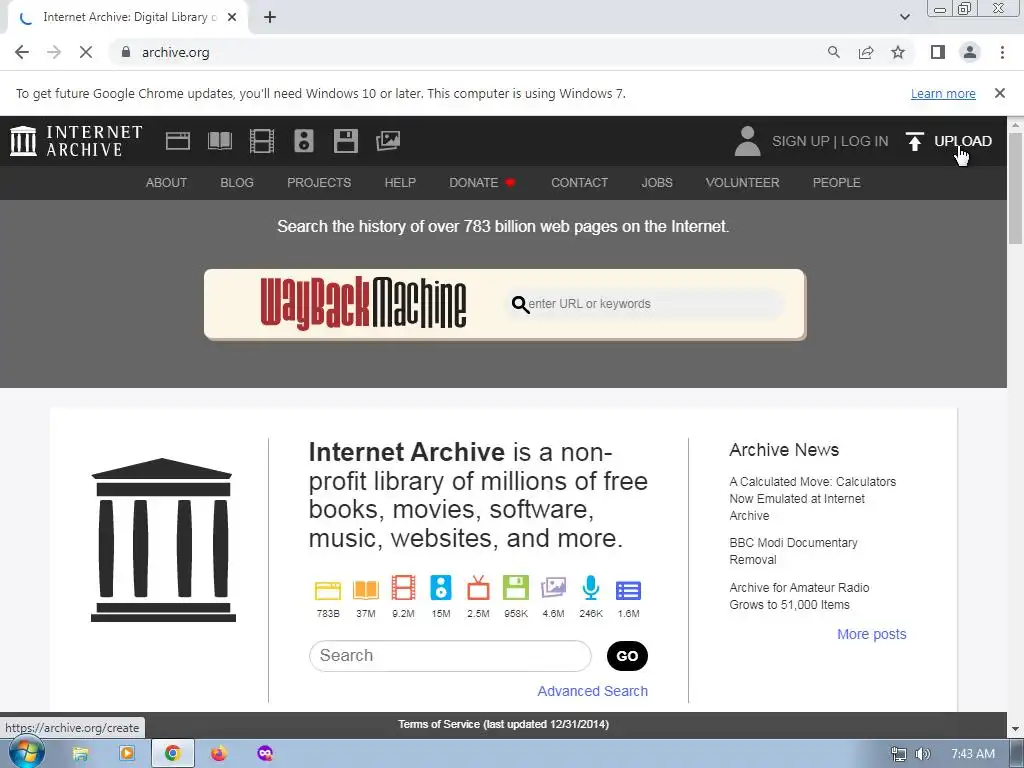
Task: Select the orange texts icon labeled 37M
Action: [366, 590]
